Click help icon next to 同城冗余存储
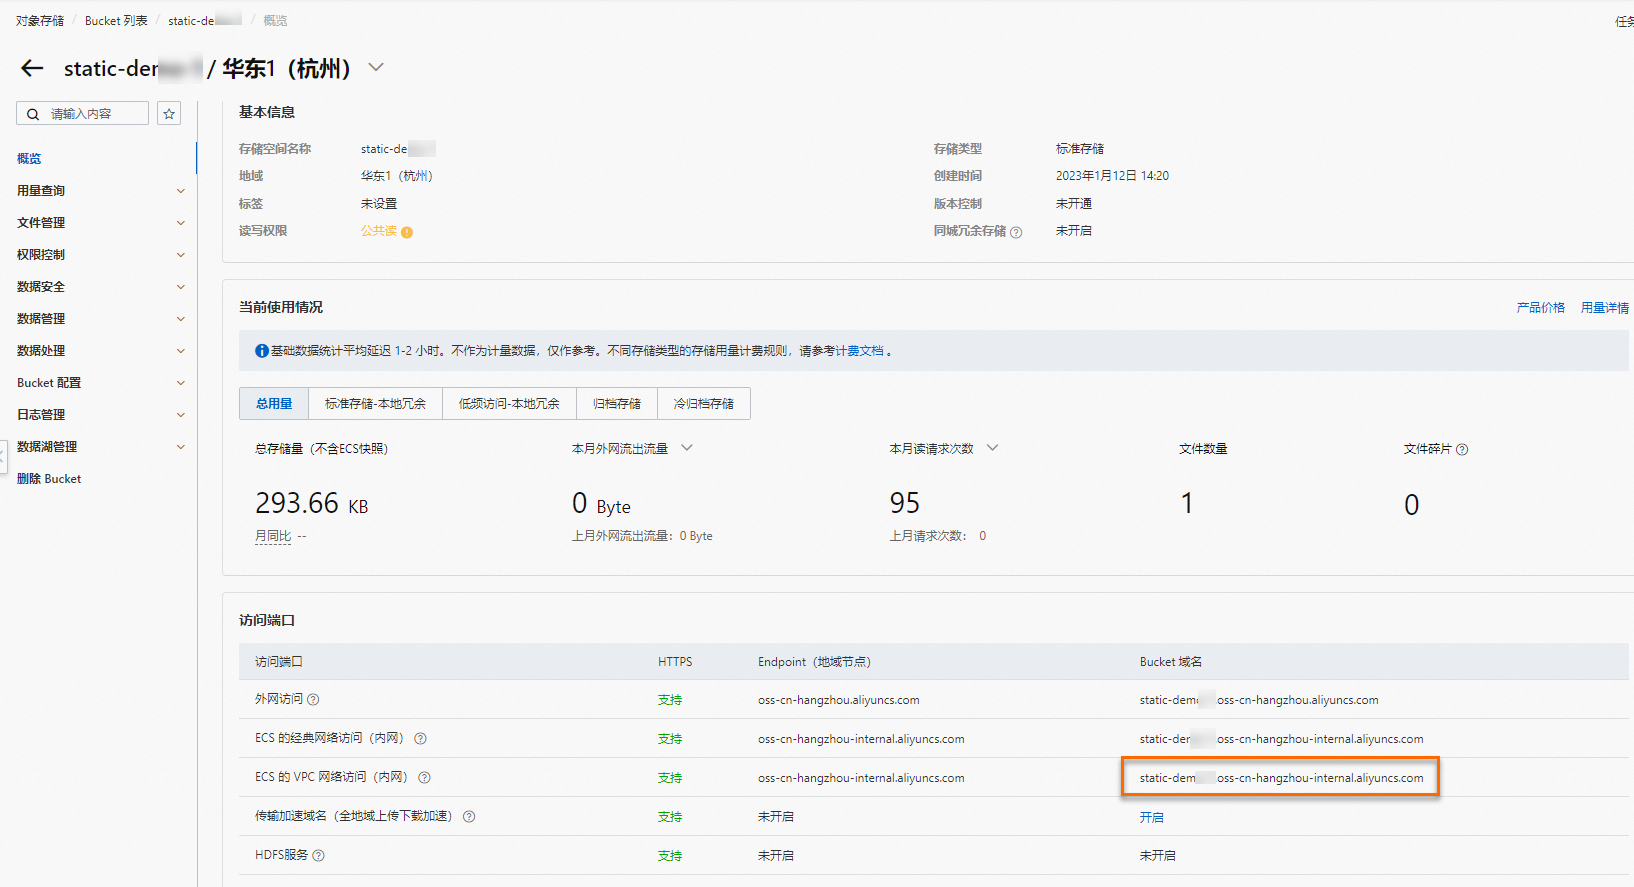The width and height of the screenshot is (1634, 887). pos(1016,232)
